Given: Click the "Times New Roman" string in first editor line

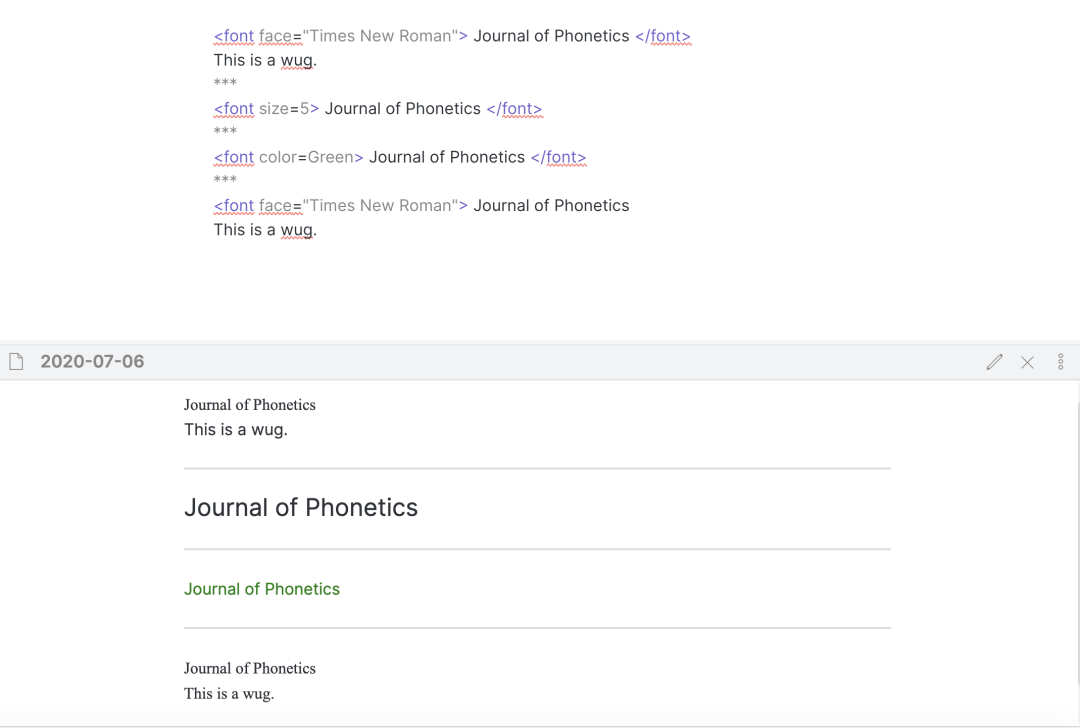Looking at the screenshot, I should (x=380, y=36).
